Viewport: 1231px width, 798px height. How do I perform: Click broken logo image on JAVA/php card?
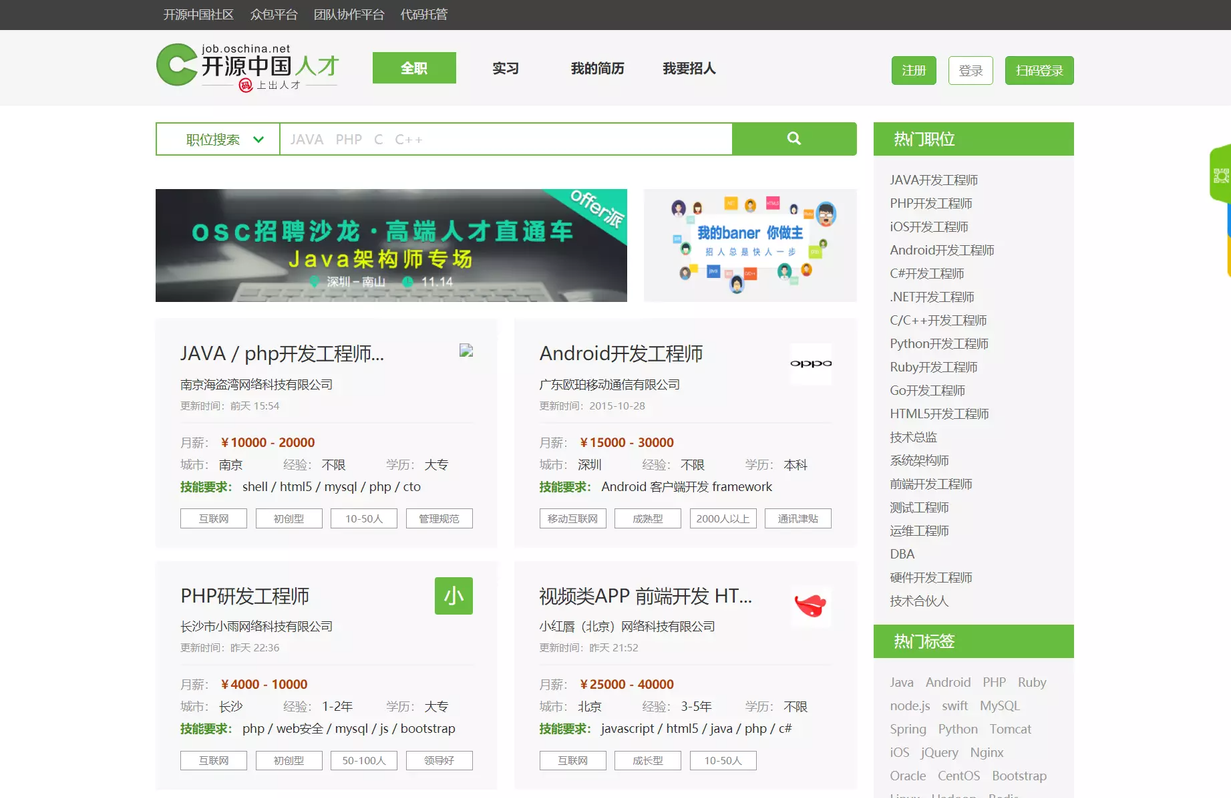coord(466,350)
